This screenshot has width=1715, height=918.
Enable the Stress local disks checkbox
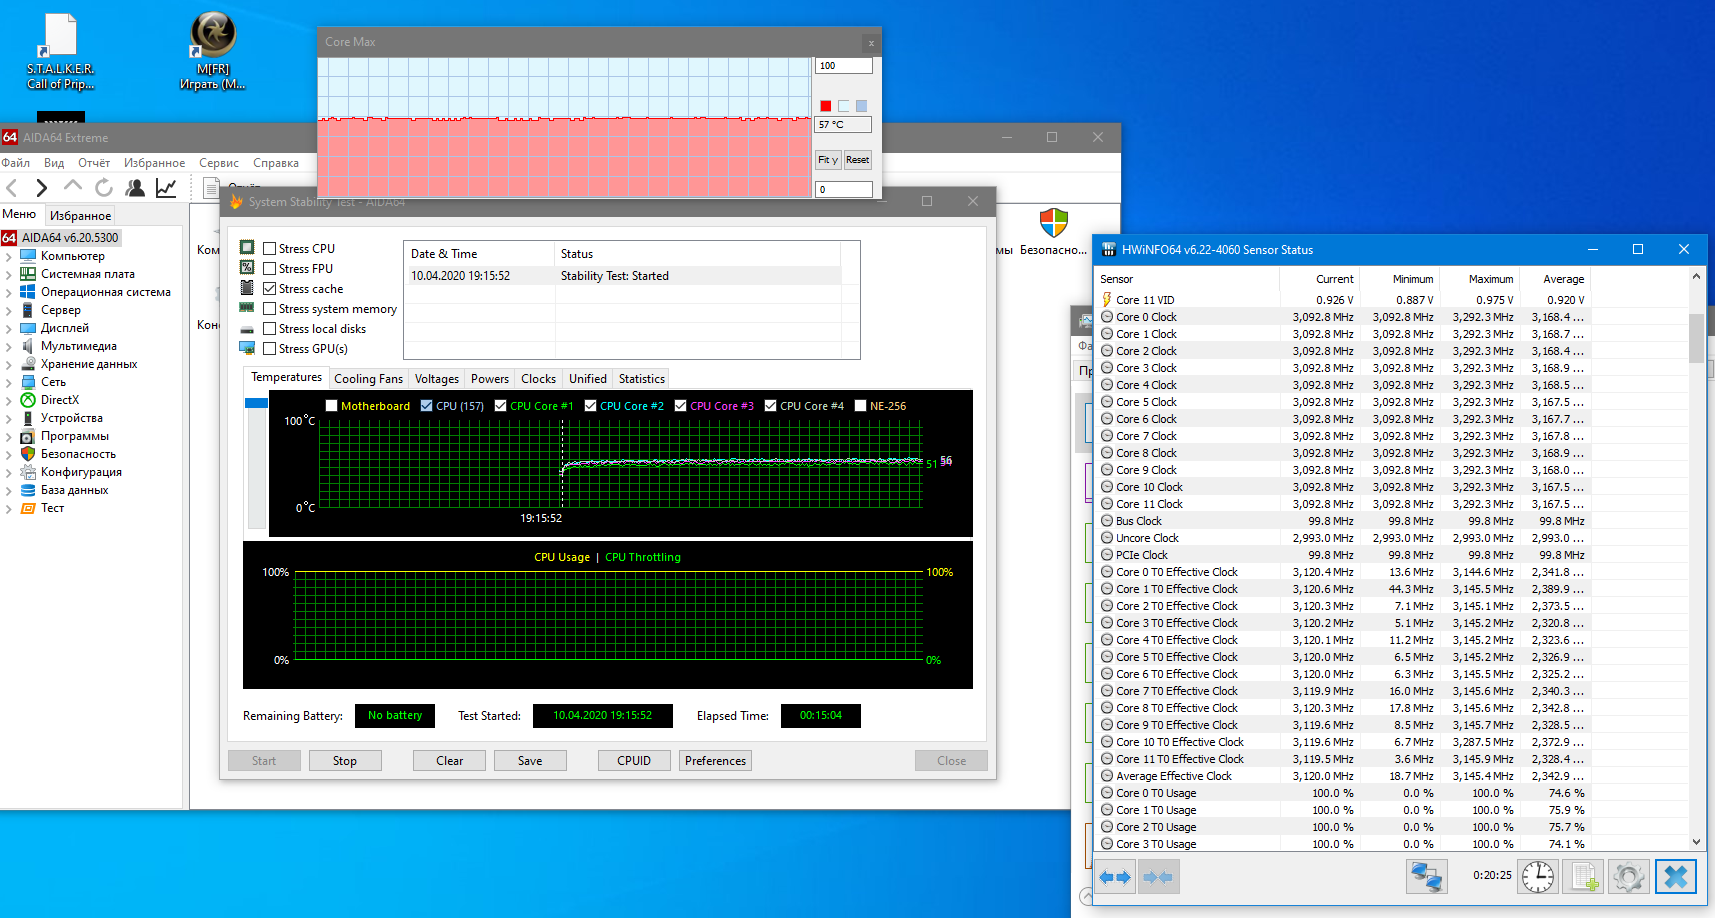coord(270,329)
